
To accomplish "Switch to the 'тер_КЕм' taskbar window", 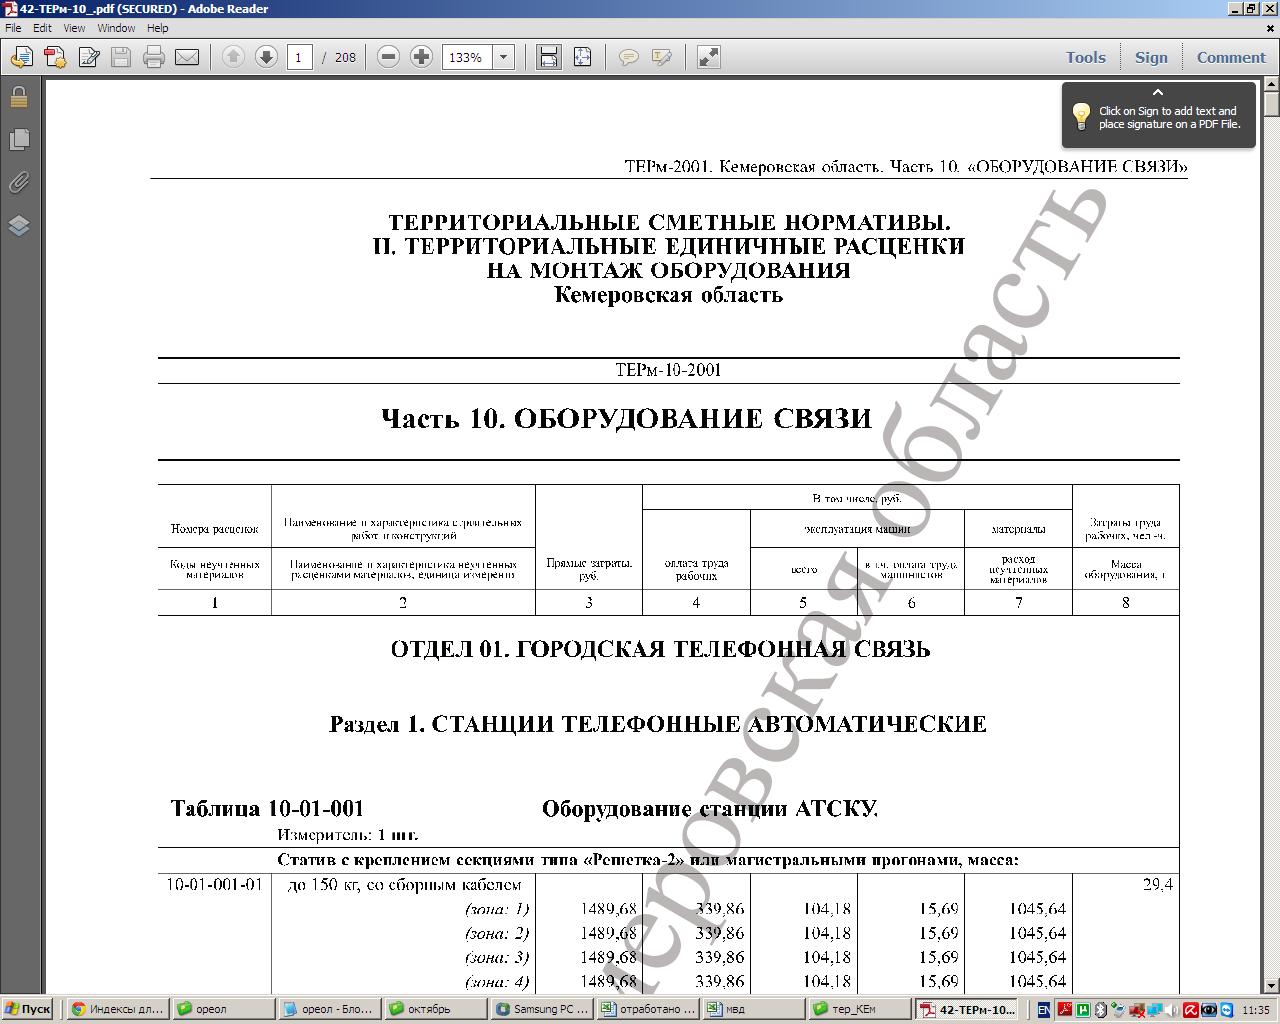I will 861,1009.
